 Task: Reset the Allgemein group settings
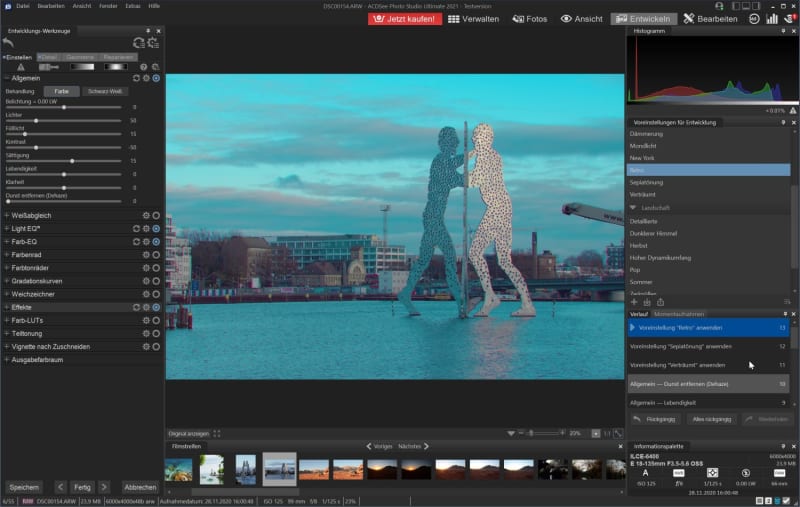click(x=136, y=78)
